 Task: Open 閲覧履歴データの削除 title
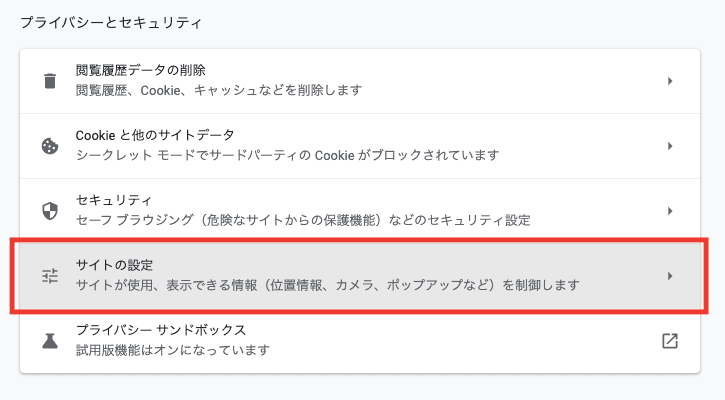pyautogui.click(x=141, y=70)
